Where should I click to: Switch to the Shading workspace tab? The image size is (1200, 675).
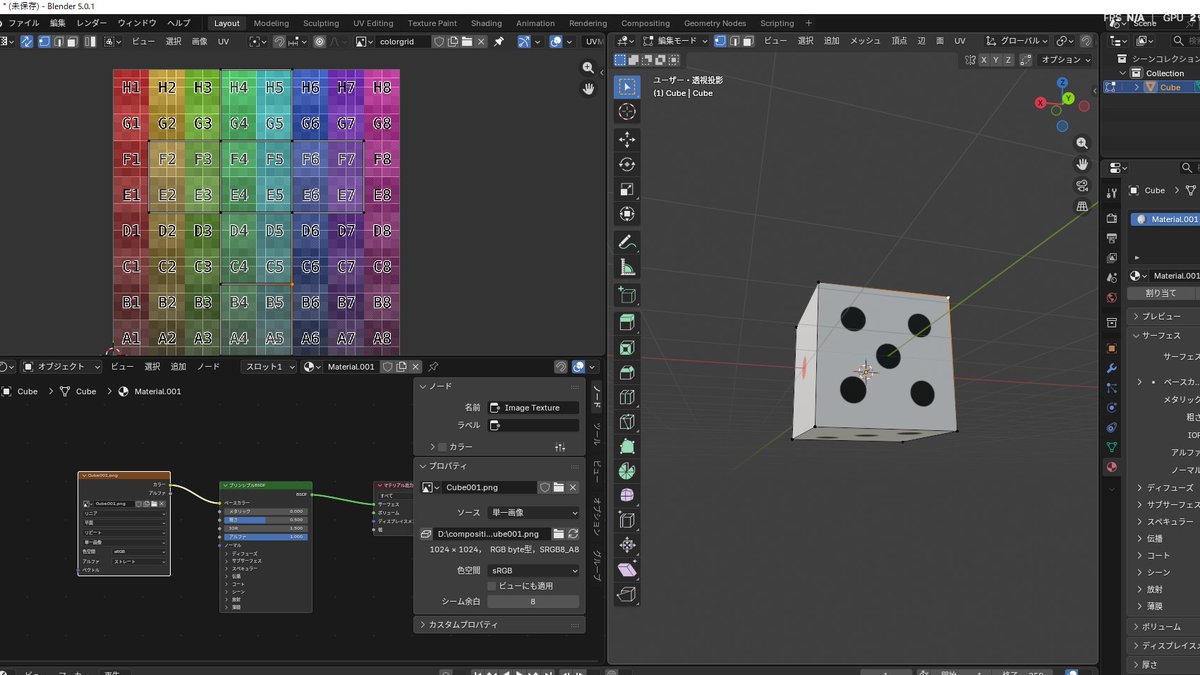click(x=486, y=23)
